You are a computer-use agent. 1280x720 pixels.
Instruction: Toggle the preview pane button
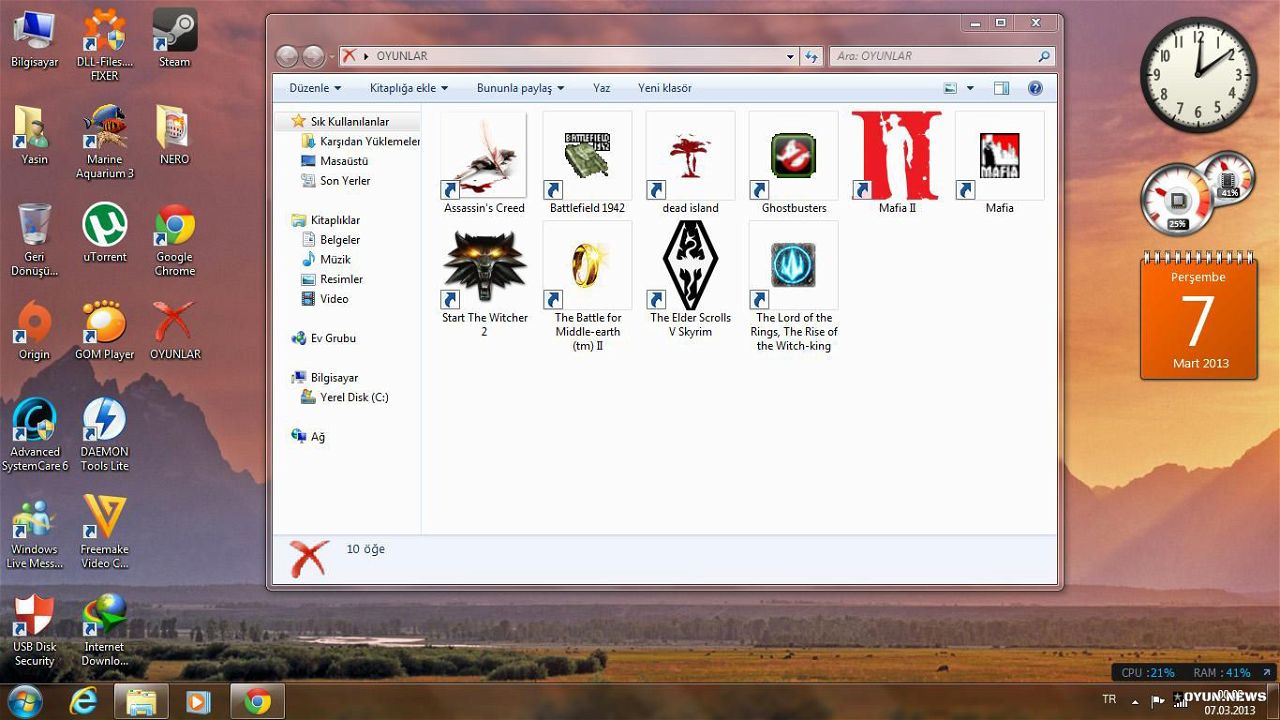pyautogui.click(x=1001, y=88)
